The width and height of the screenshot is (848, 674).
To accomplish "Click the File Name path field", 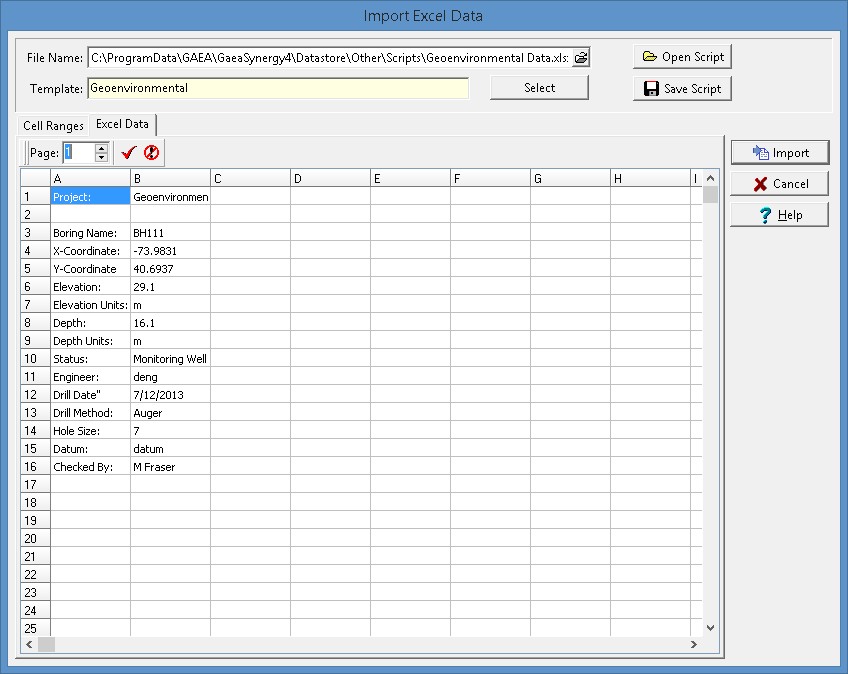I will (329, 58).
